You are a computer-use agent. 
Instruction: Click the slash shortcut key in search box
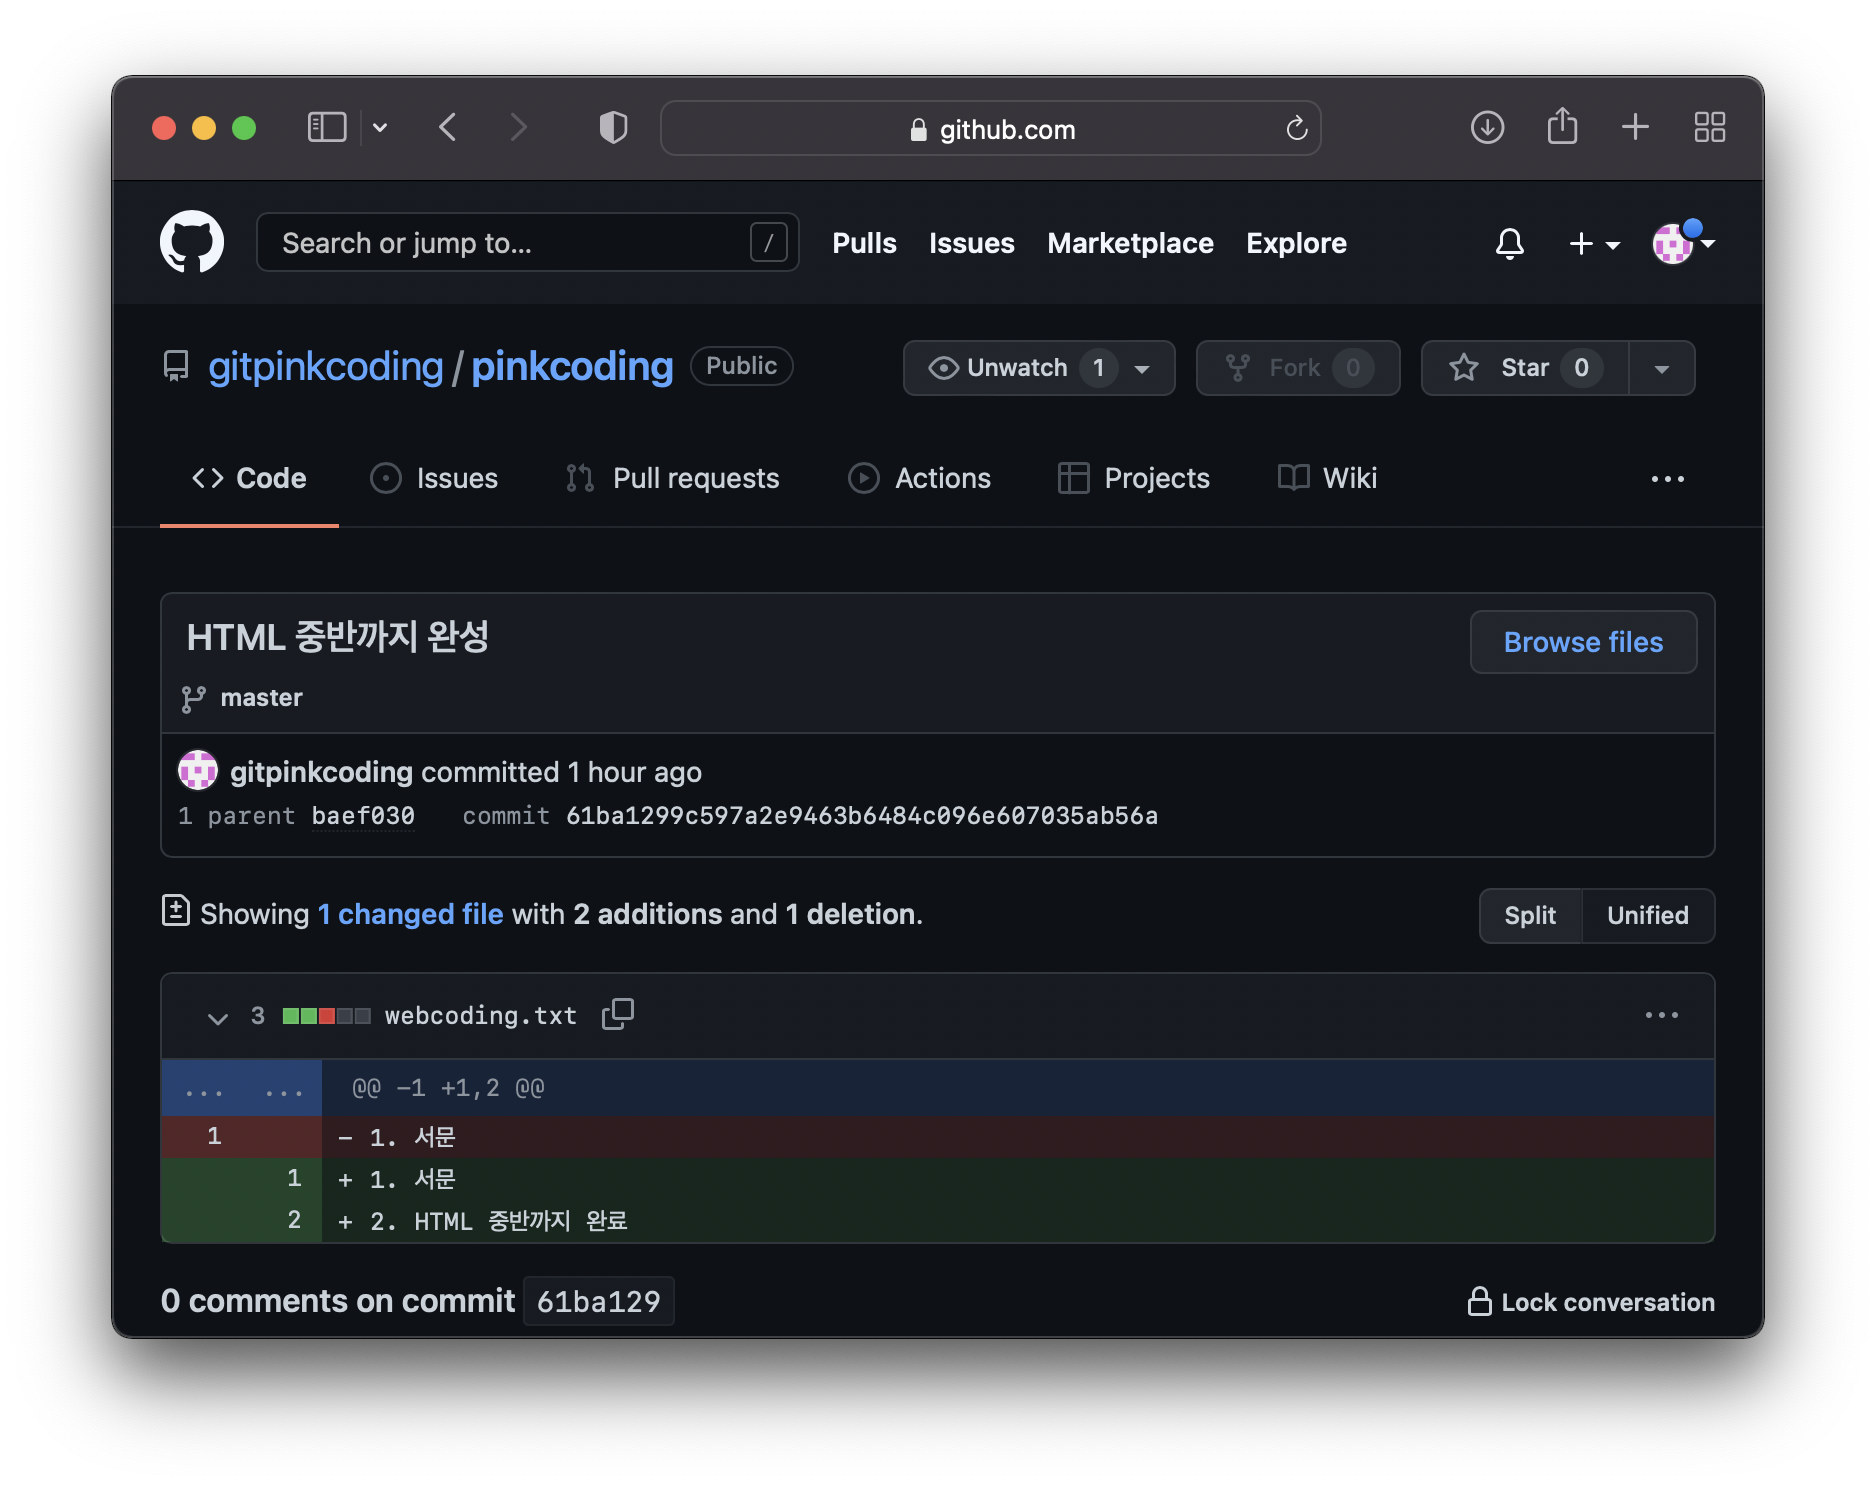tap(768, 243)
